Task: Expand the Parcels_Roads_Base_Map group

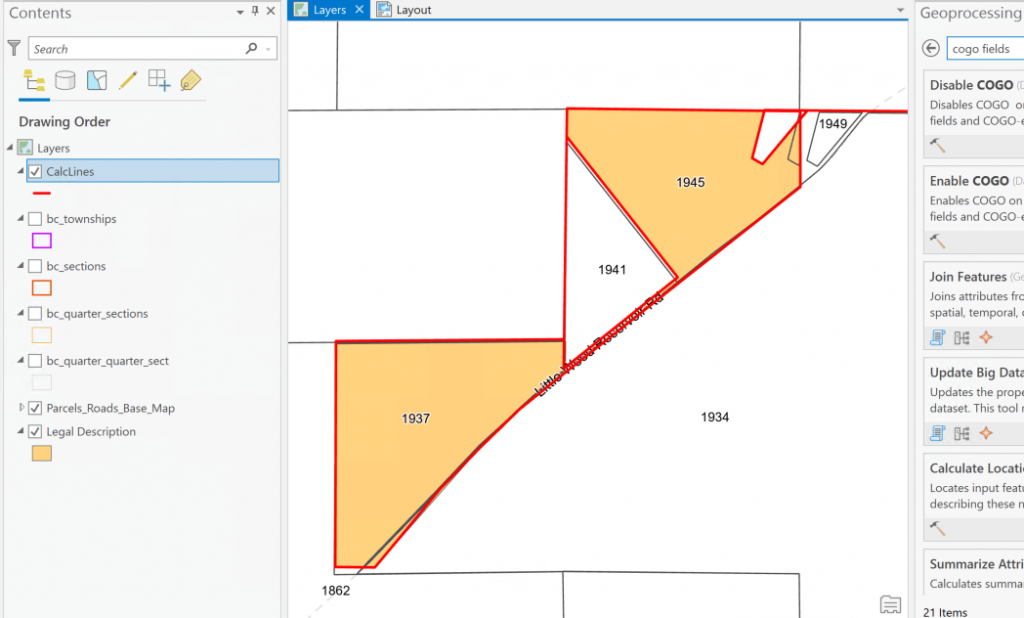Action: coord(22,408)
